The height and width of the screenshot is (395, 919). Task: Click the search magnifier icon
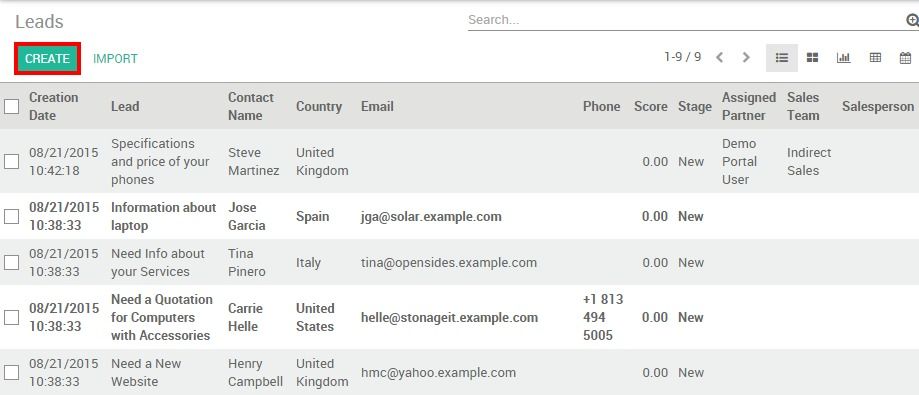coord(912,21)
